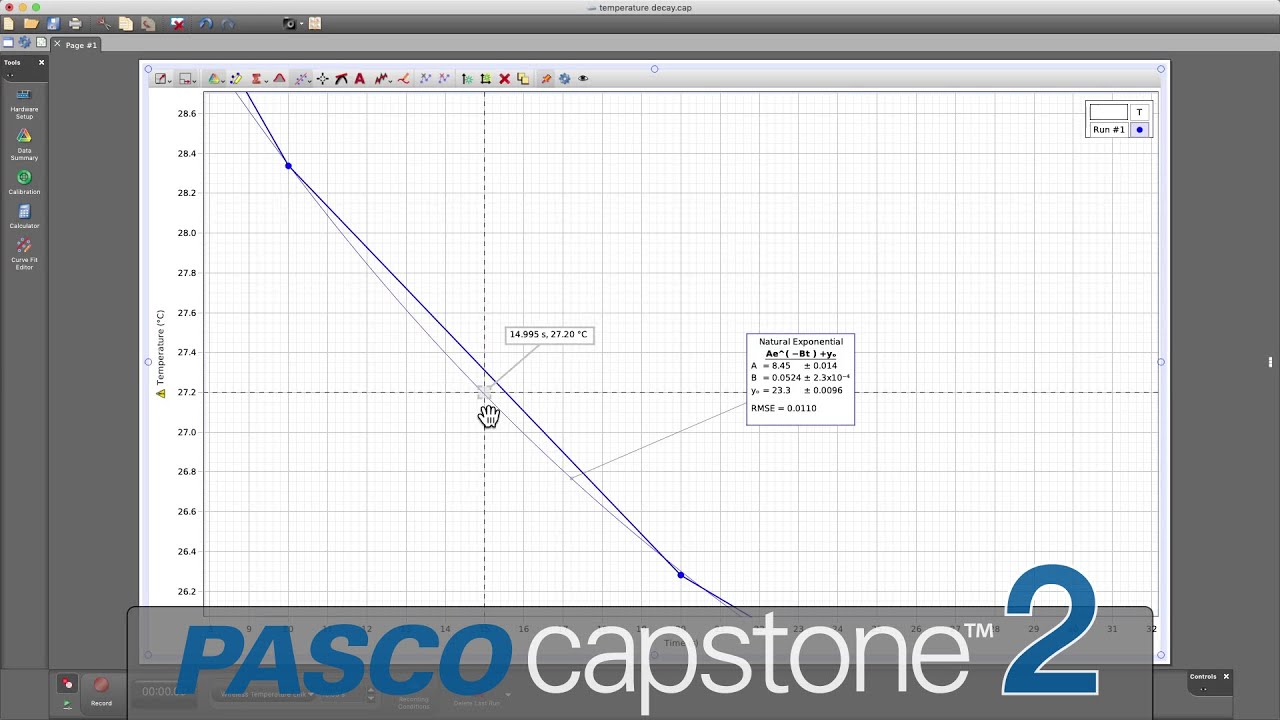The image size is (1280, 720).
Task: Expand scale-to-fit options arrow
Action: click(x=169, y=80)
